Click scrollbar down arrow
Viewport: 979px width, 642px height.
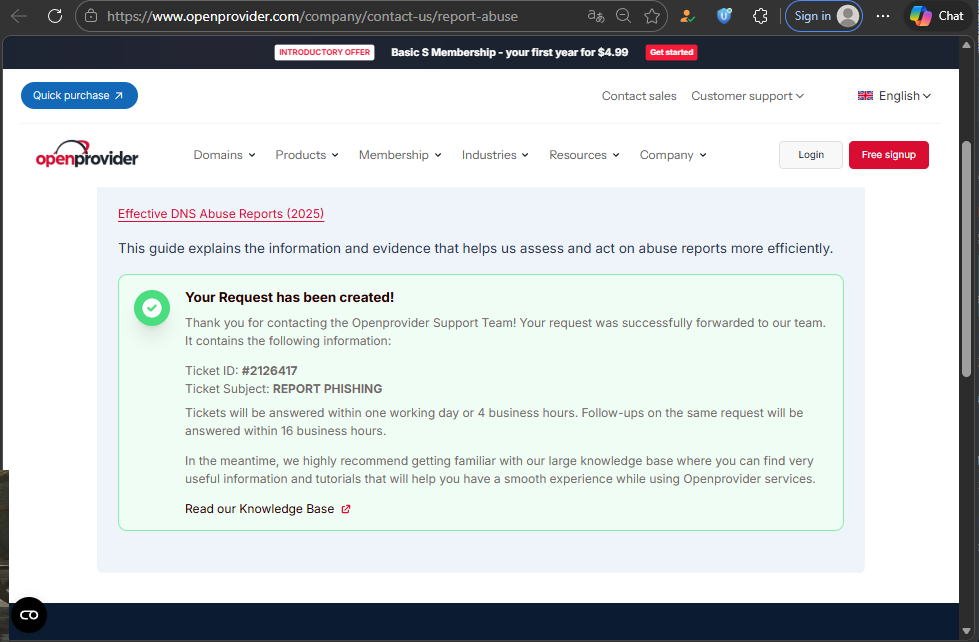(967, 631)
